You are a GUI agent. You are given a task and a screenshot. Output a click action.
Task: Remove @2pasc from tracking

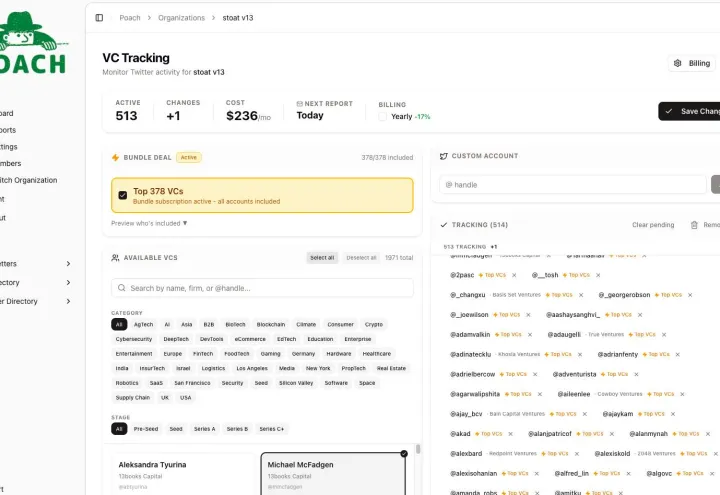pos(514,275)
